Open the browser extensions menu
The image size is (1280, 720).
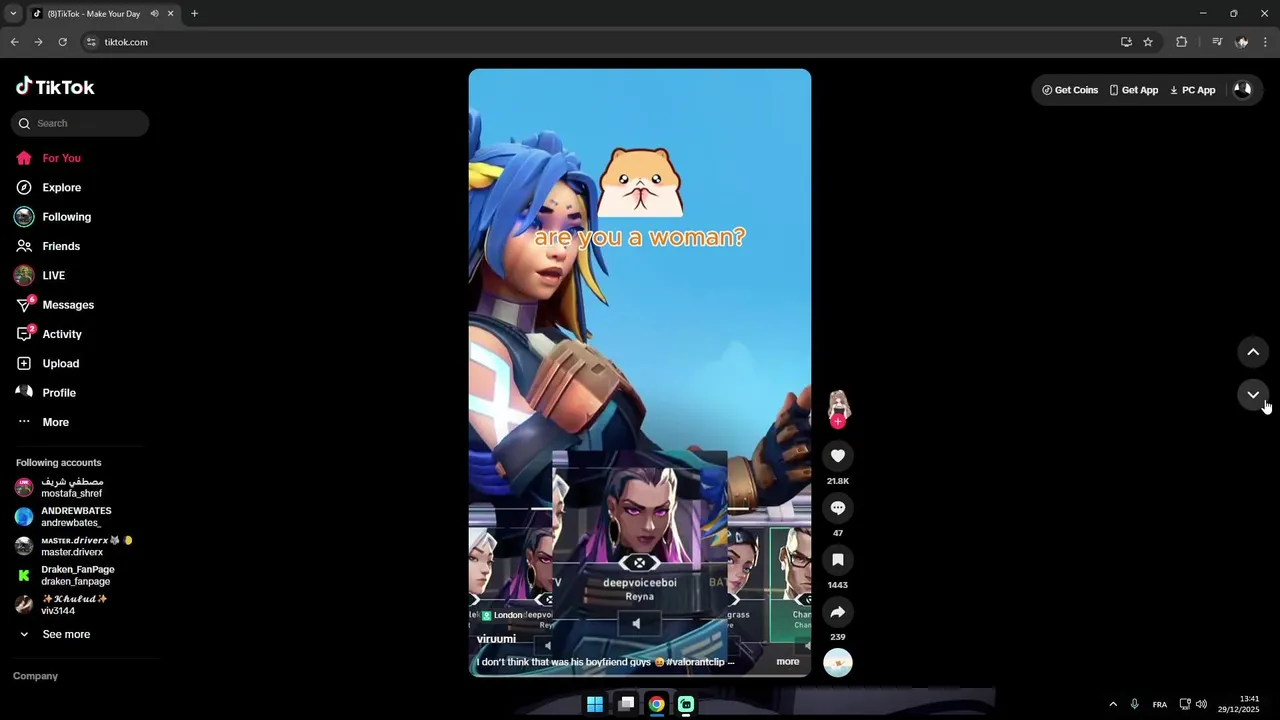click(1182, 42)
